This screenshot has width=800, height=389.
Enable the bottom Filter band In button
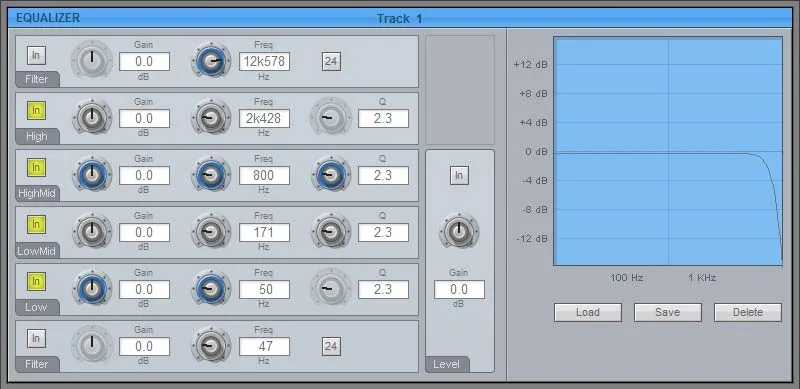tap(36, 338)
